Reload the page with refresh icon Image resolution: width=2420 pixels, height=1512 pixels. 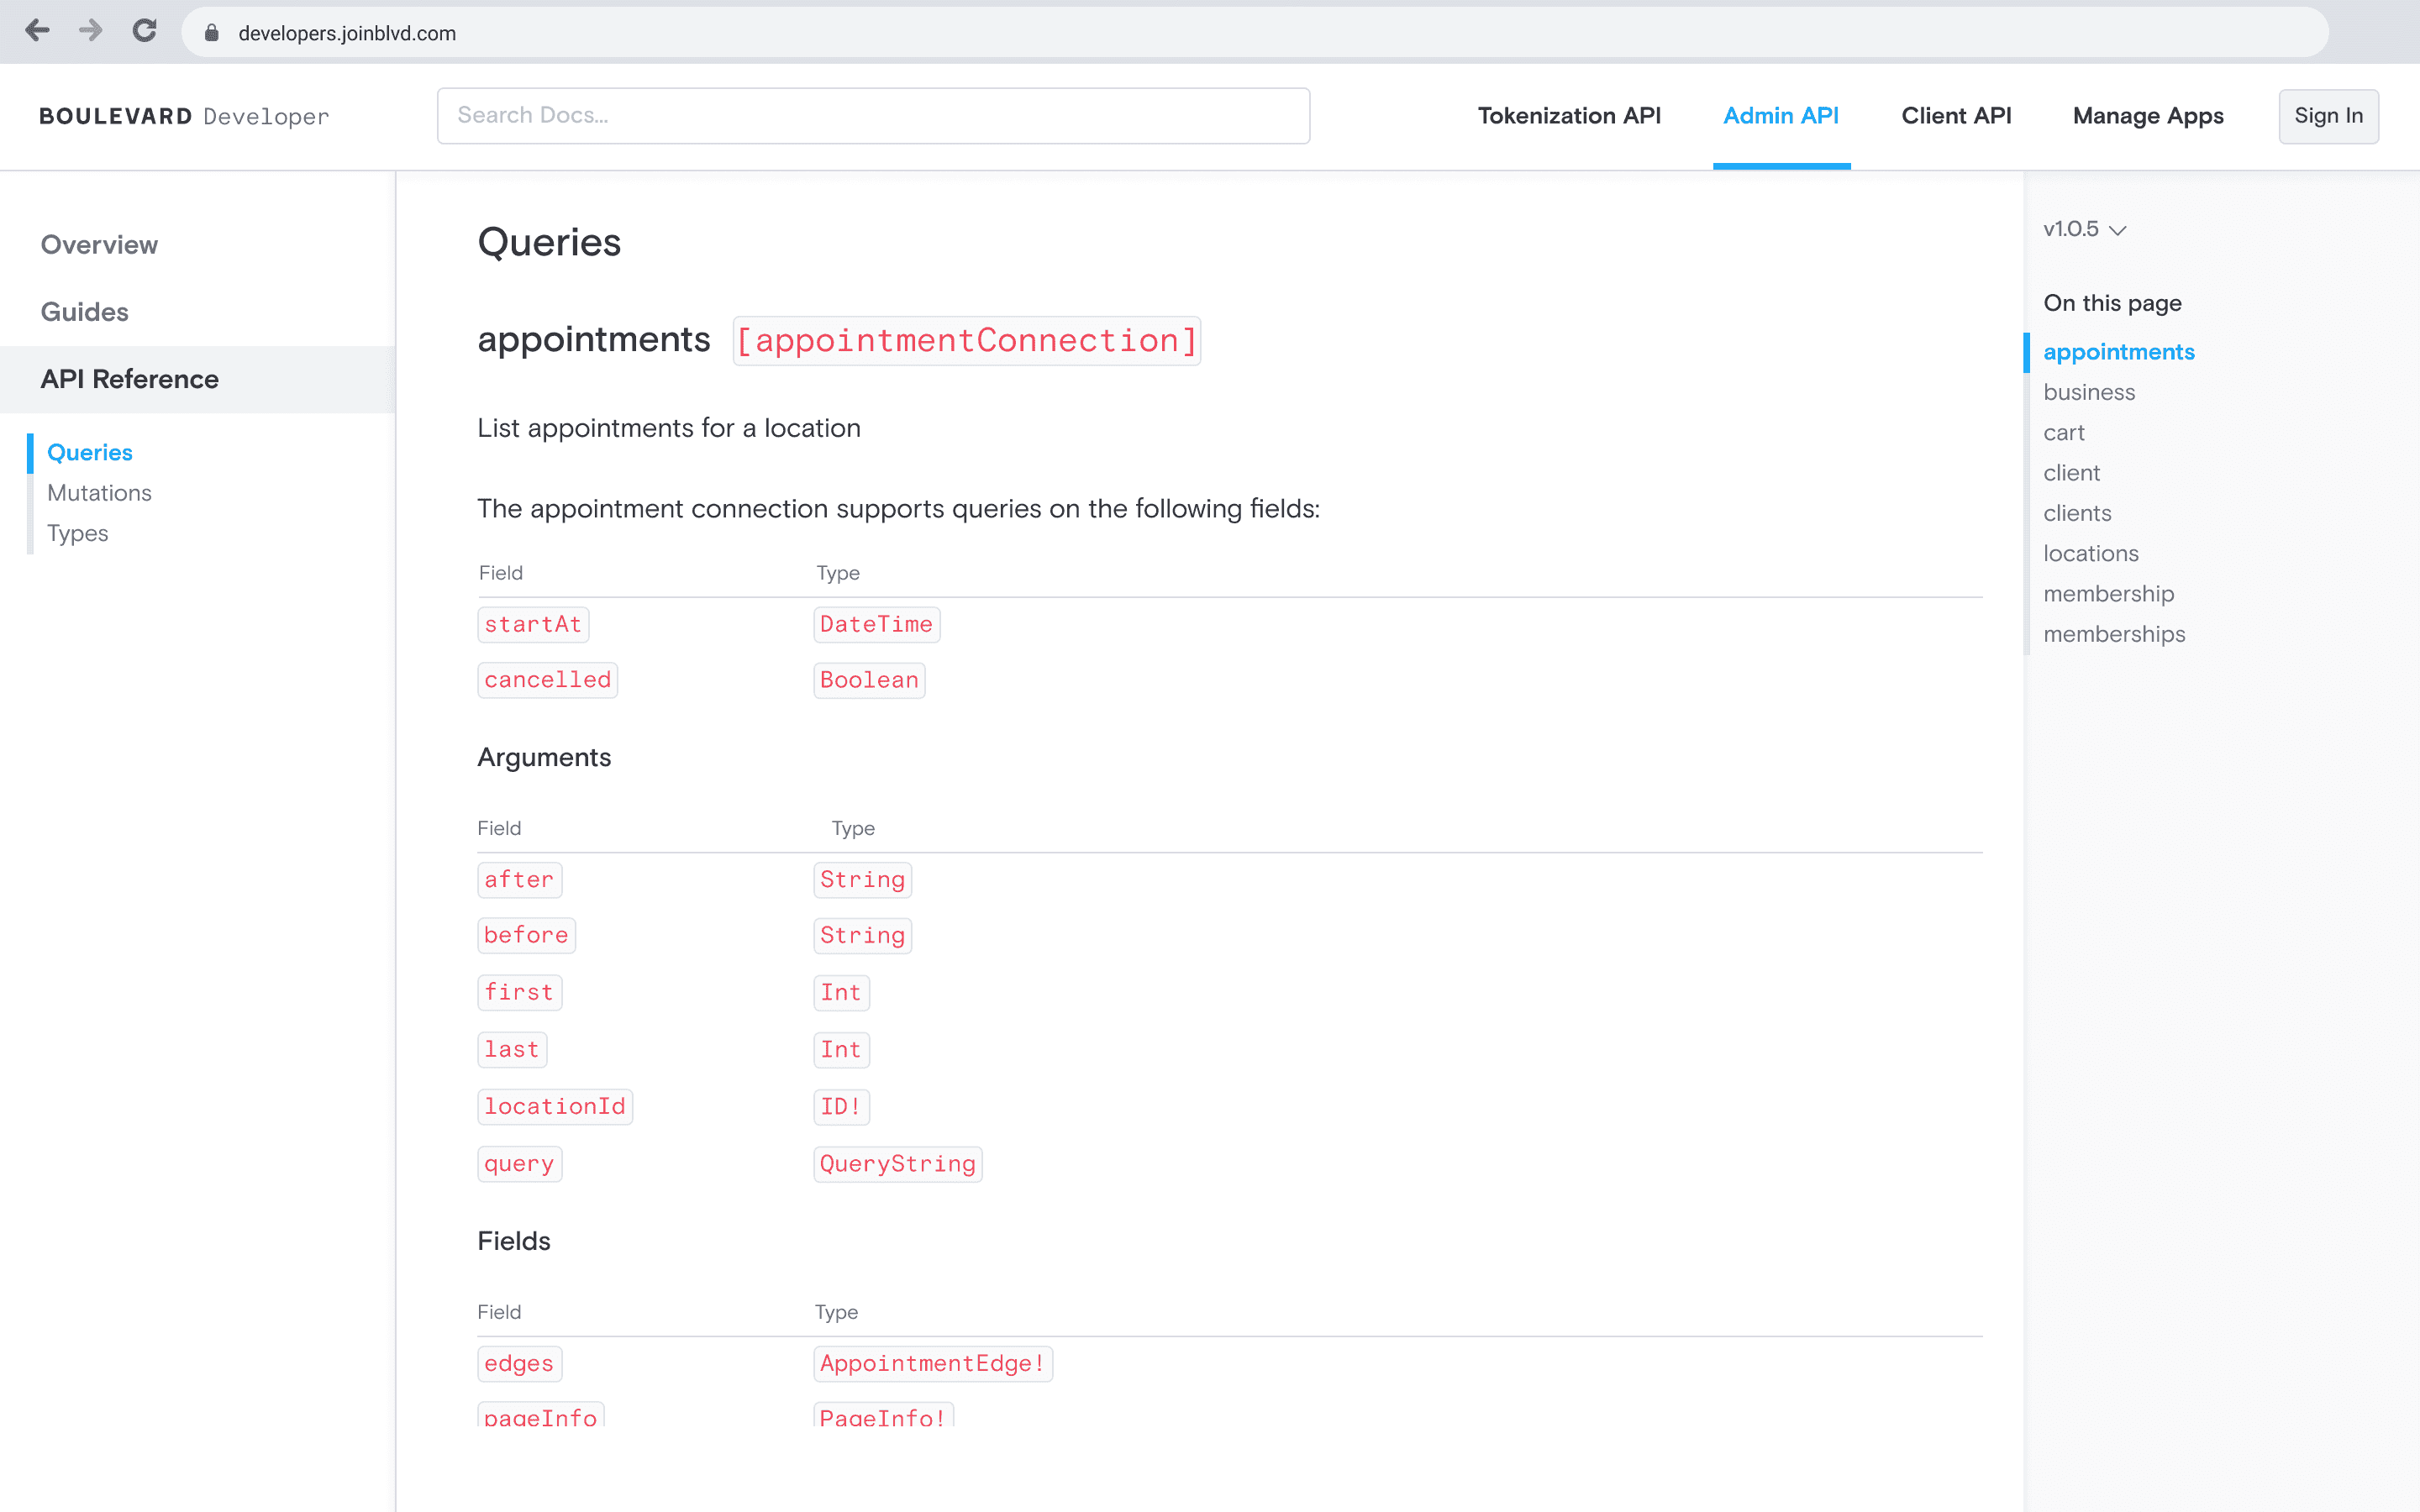click(145, 32)
